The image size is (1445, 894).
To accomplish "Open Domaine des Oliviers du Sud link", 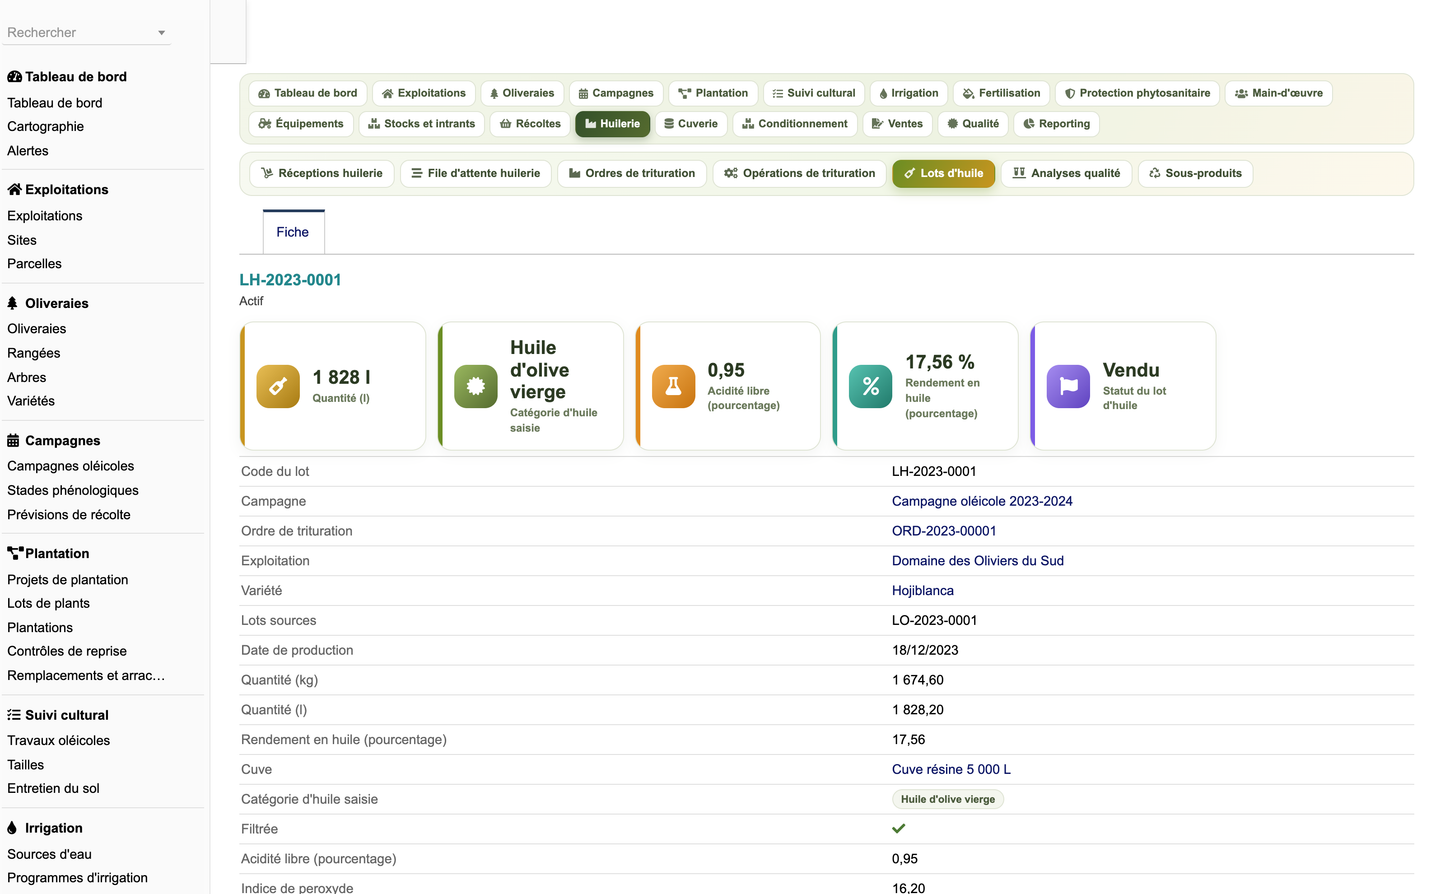I will click(x=978, y=561).
